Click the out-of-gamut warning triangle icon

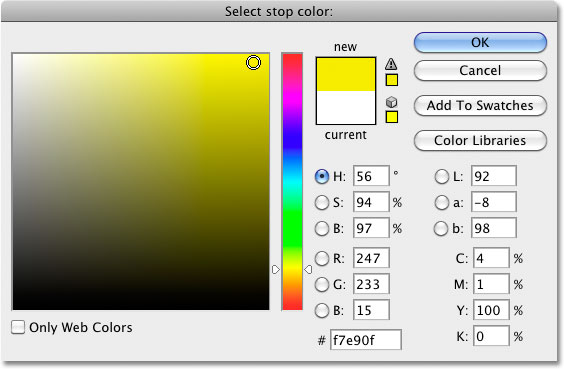[x=391, y=64]
